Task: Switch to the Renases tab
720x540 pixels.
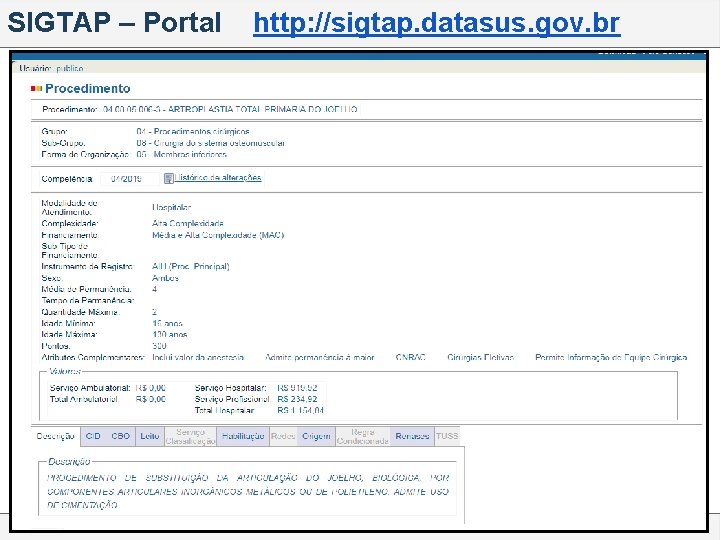Action: [412, 436]
